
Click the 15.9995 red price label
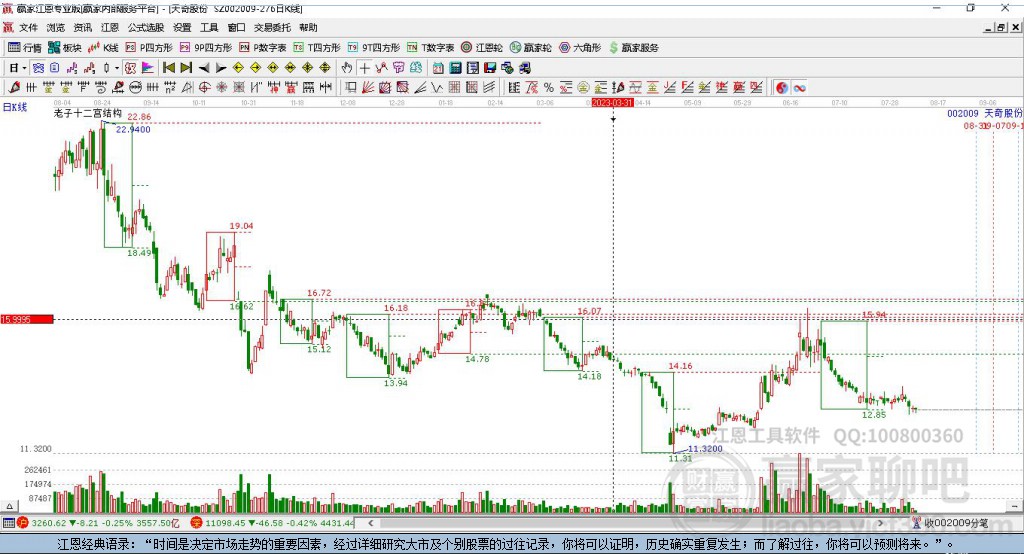pyautogui.click(x=27, y=319)
